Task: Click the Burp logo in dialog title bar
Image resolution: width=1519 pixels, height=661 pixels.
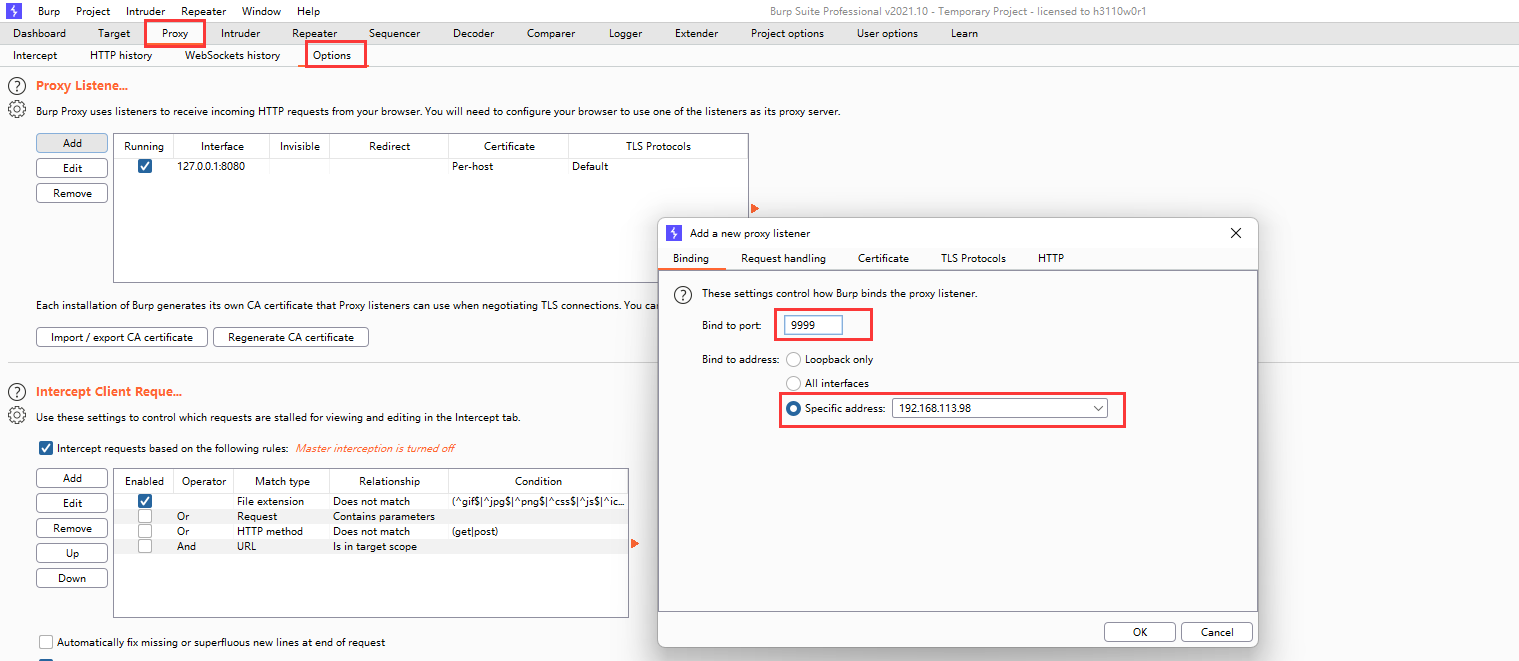Action: click(x=674, y=233)
